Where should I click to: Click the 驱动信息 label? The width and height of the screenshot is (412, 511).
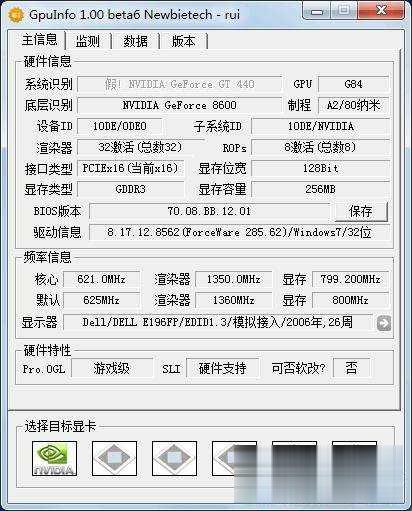pos(57,232)
